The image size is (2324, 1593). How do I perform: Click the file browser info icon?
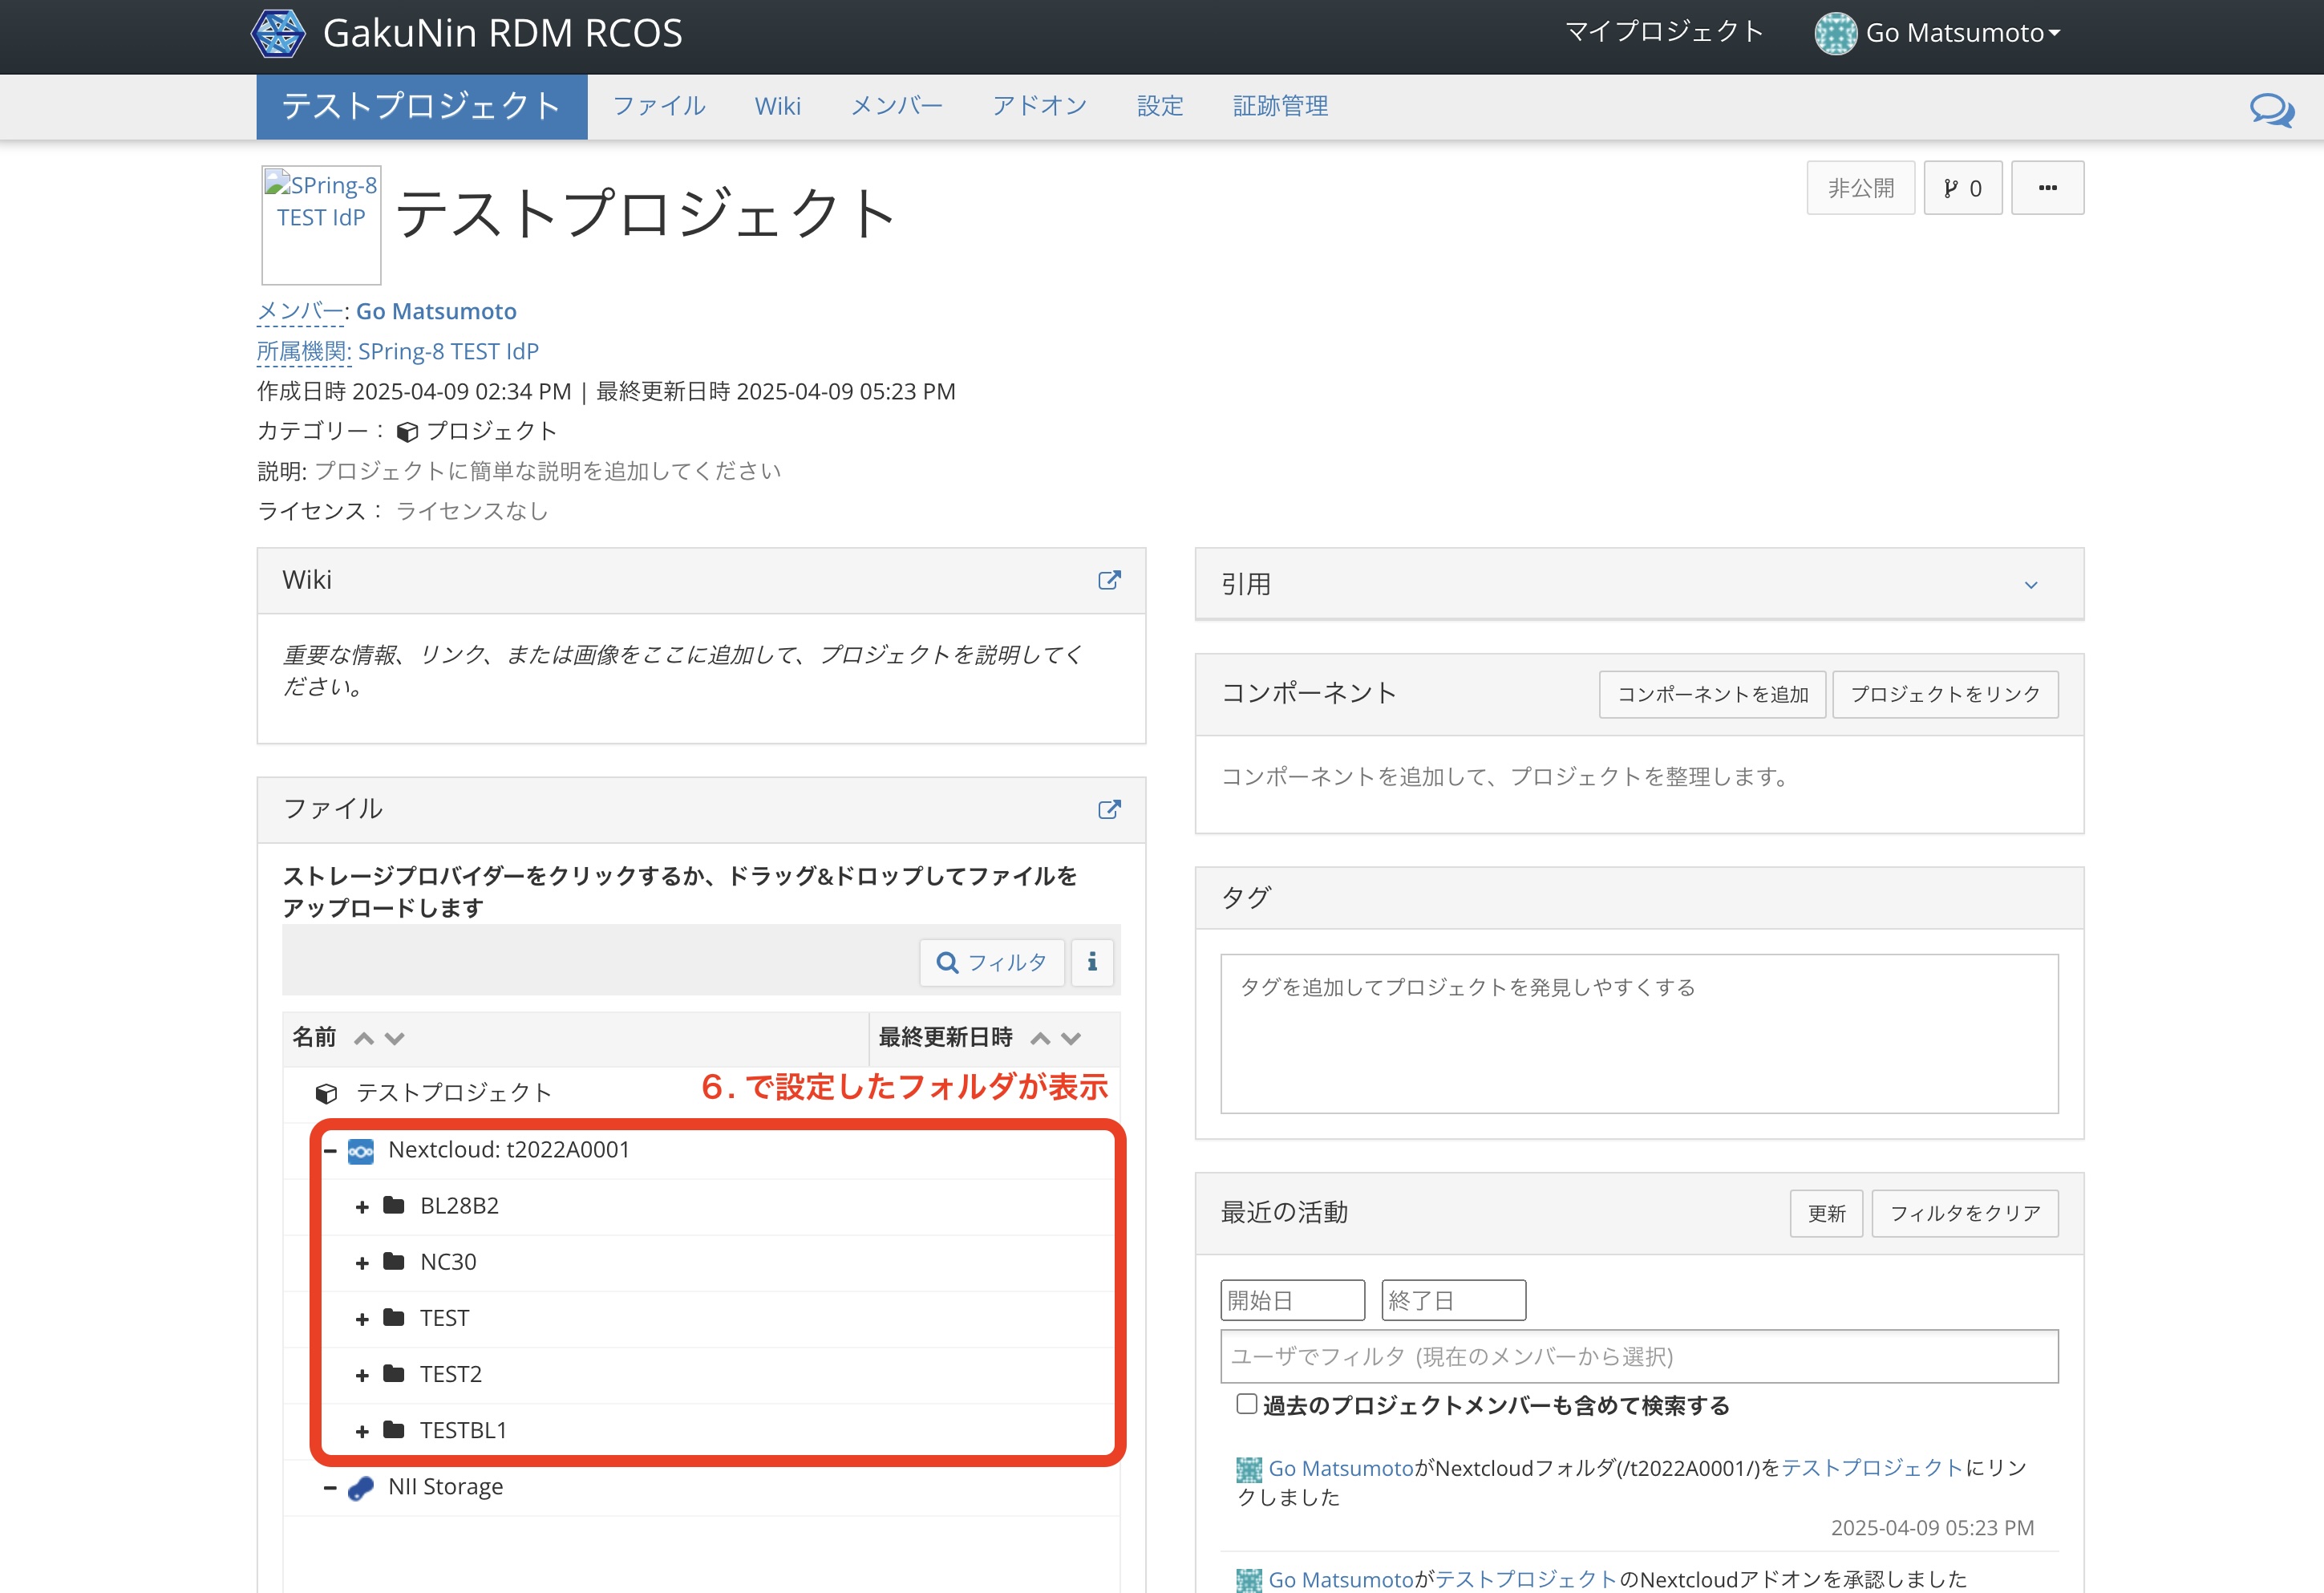1092,962
